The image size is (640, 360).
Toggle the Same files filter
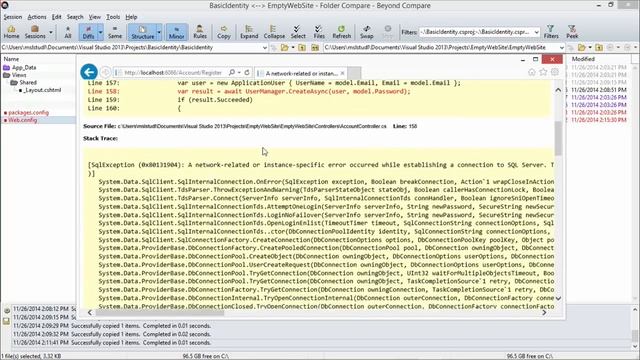coord(115,32)
